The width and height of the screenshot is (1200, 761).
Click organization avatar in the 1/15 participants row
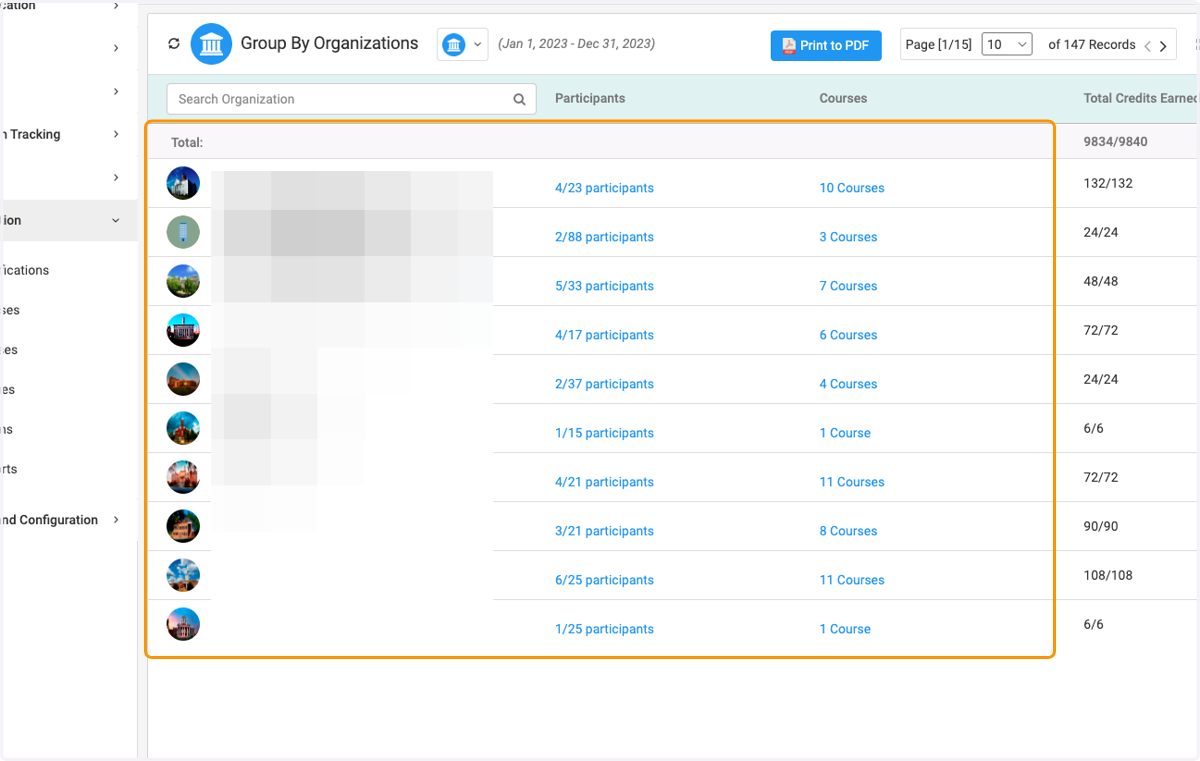(183, 428)
